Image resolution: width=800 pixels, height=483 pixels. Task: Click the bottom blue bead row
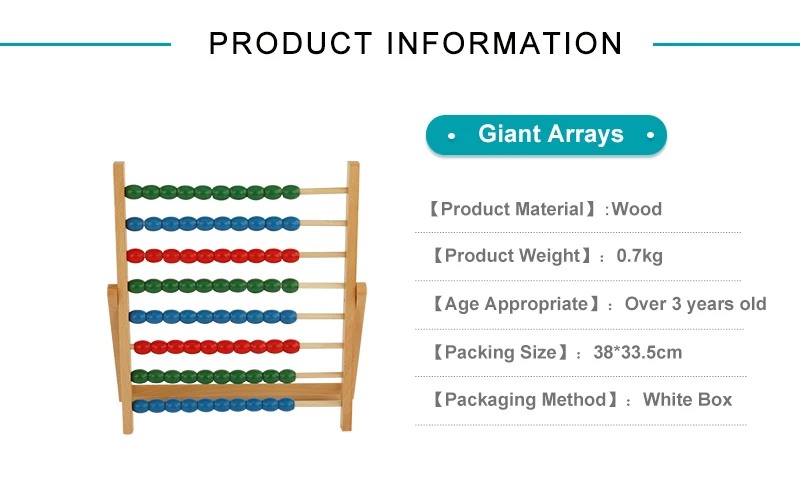point(212,405)
